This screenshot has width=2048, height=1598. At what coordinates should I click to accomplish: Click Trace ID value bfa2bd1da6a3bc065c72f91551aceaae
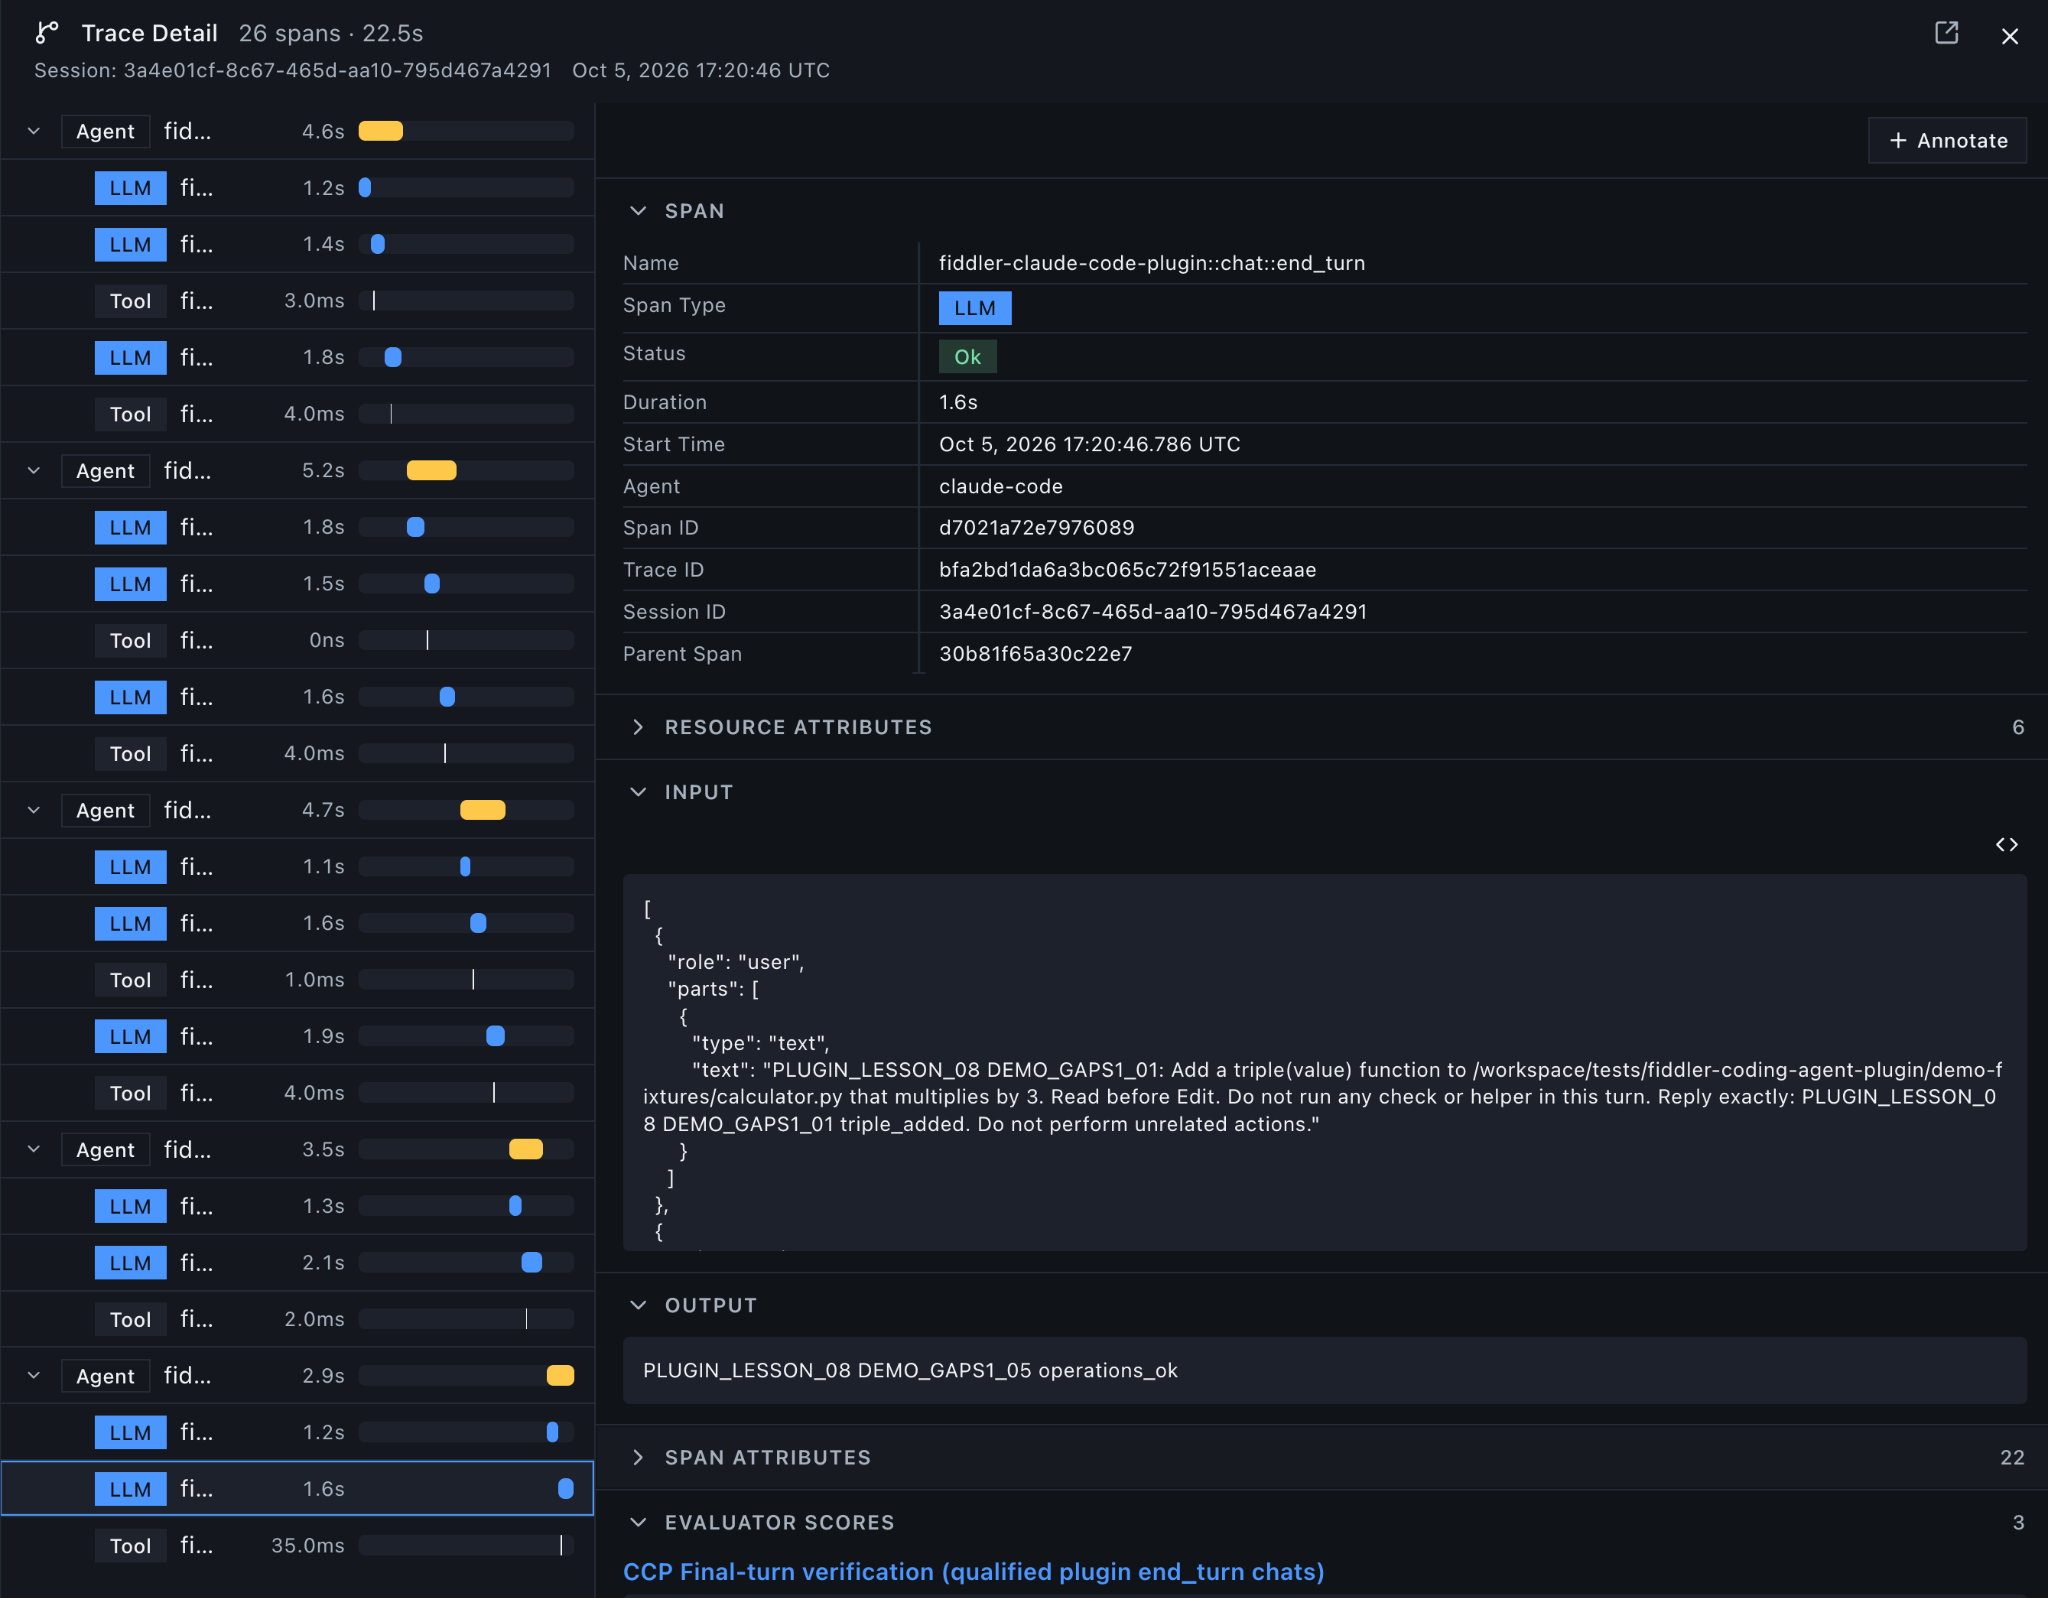pyautogui.click(x=1127, y=569)
